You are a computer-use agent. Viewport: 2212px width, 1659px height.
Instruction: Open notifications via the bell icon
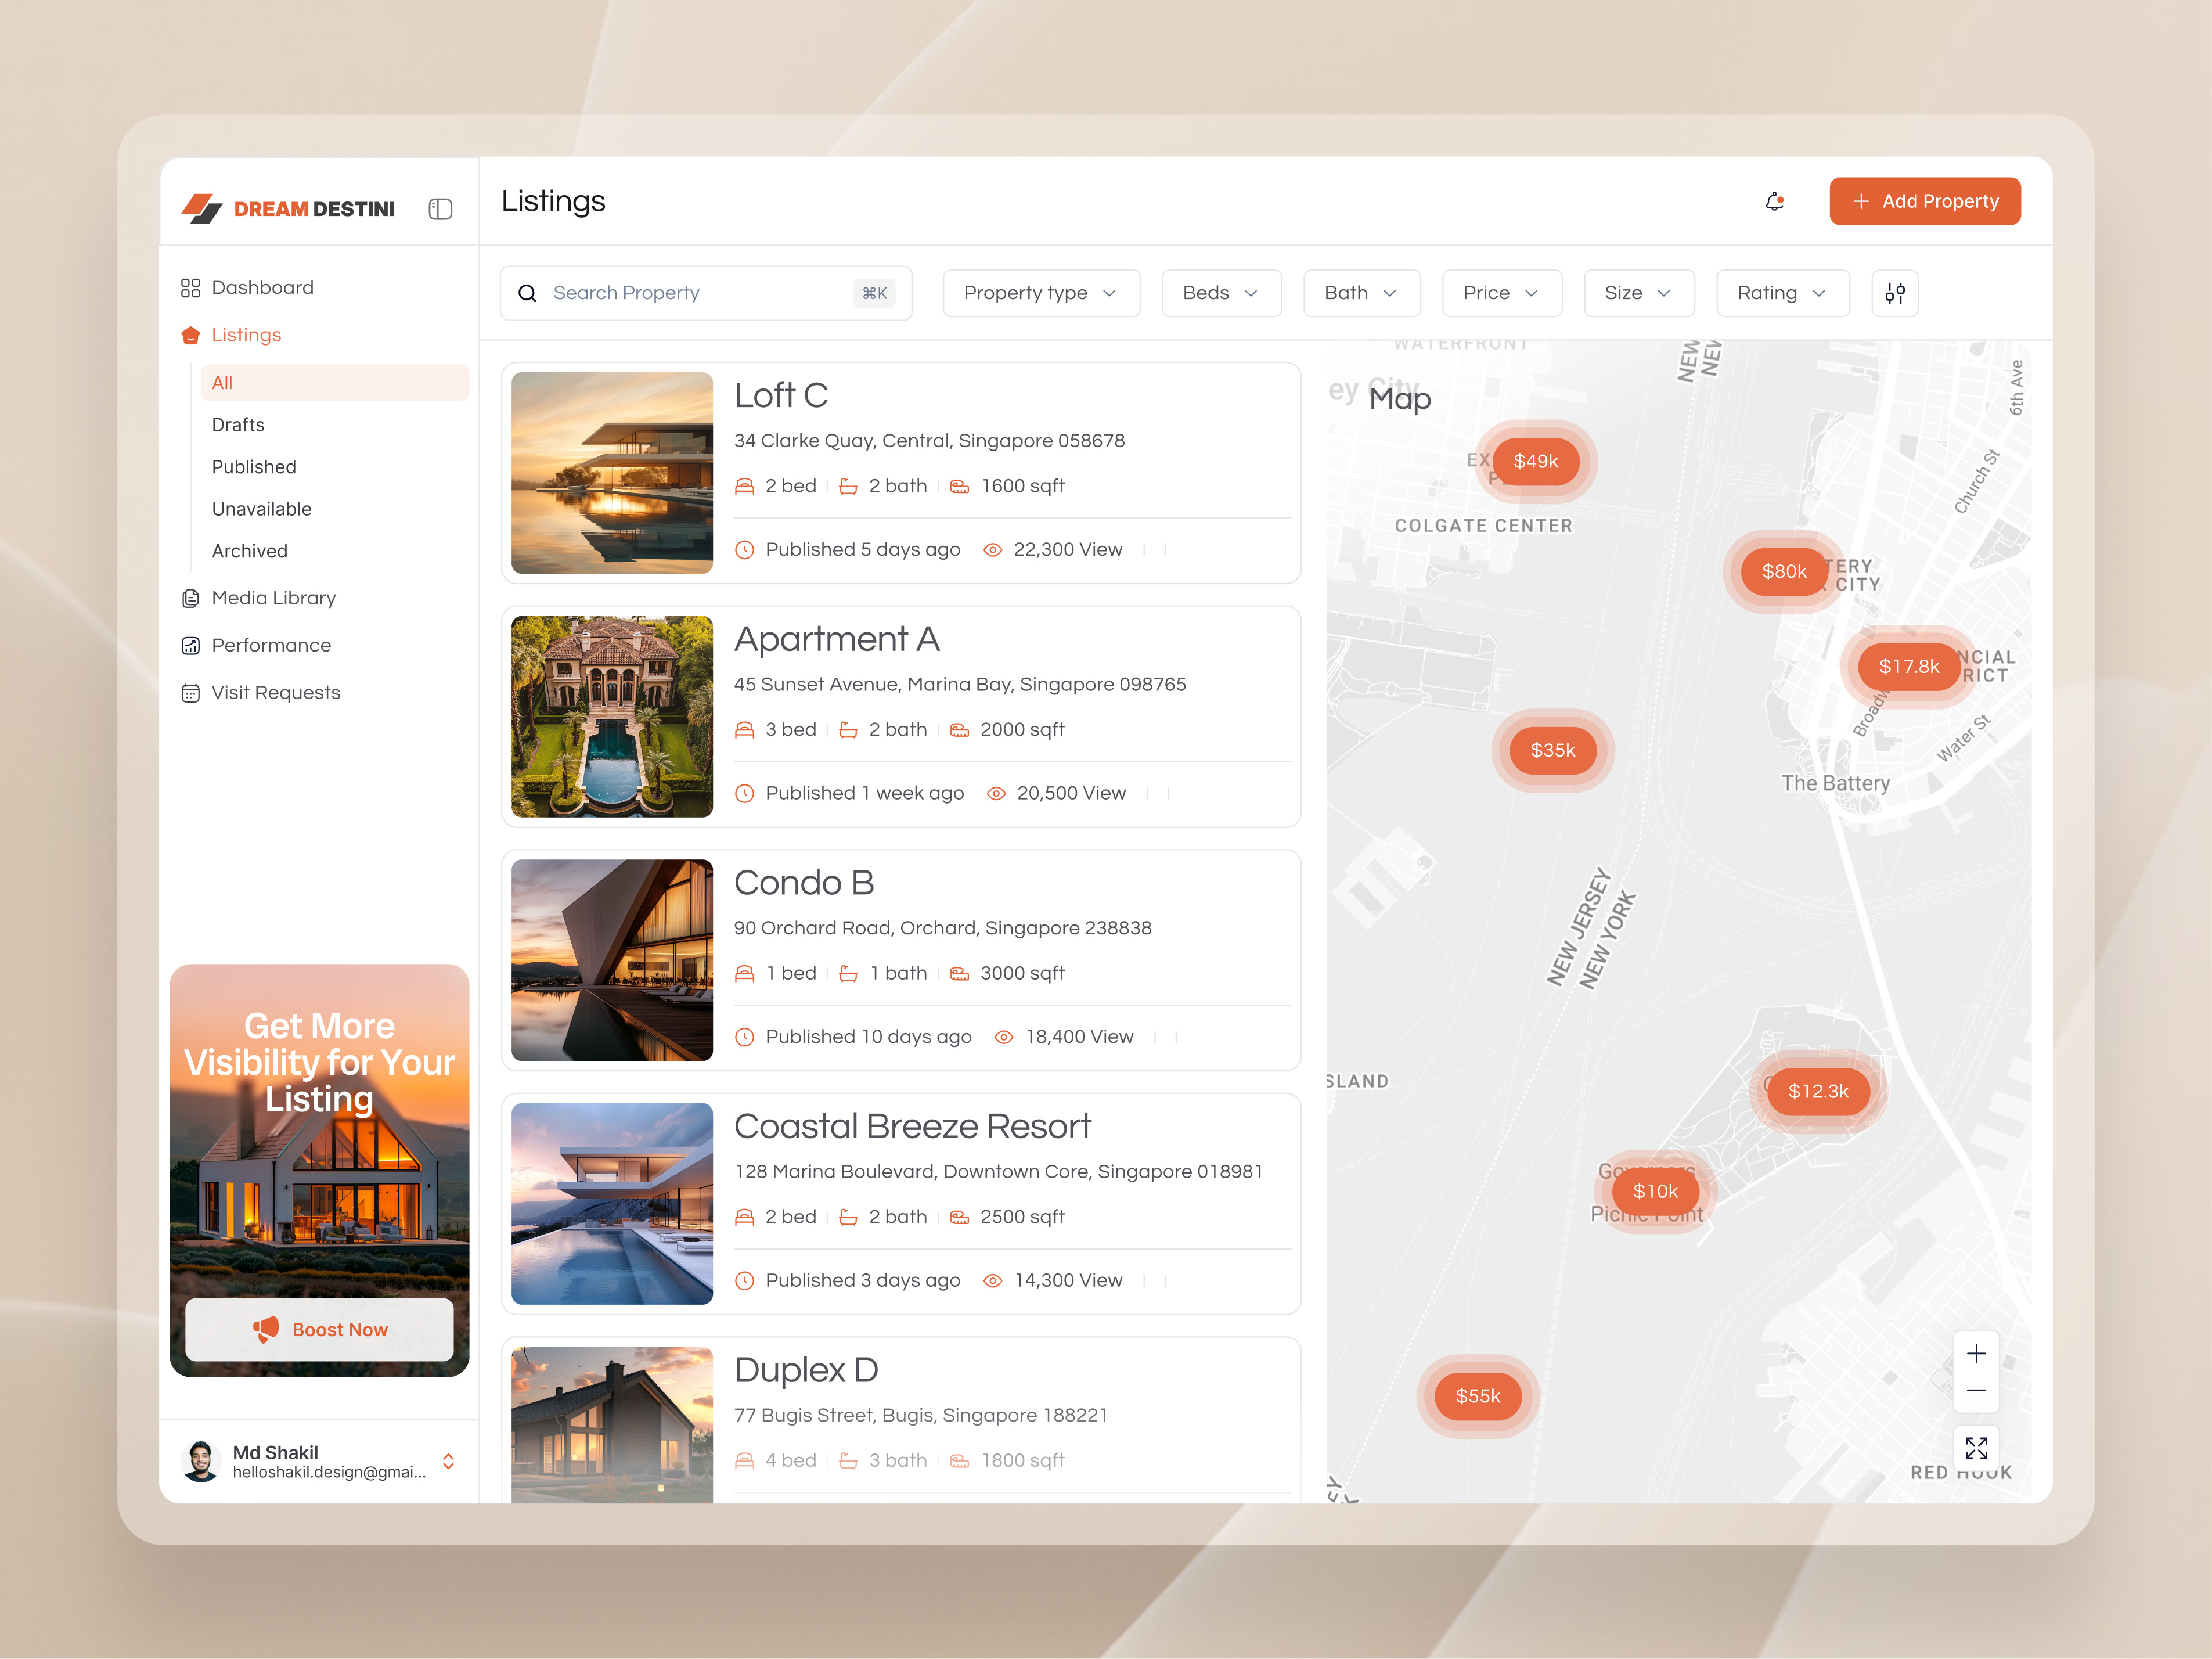[1775, 201]
